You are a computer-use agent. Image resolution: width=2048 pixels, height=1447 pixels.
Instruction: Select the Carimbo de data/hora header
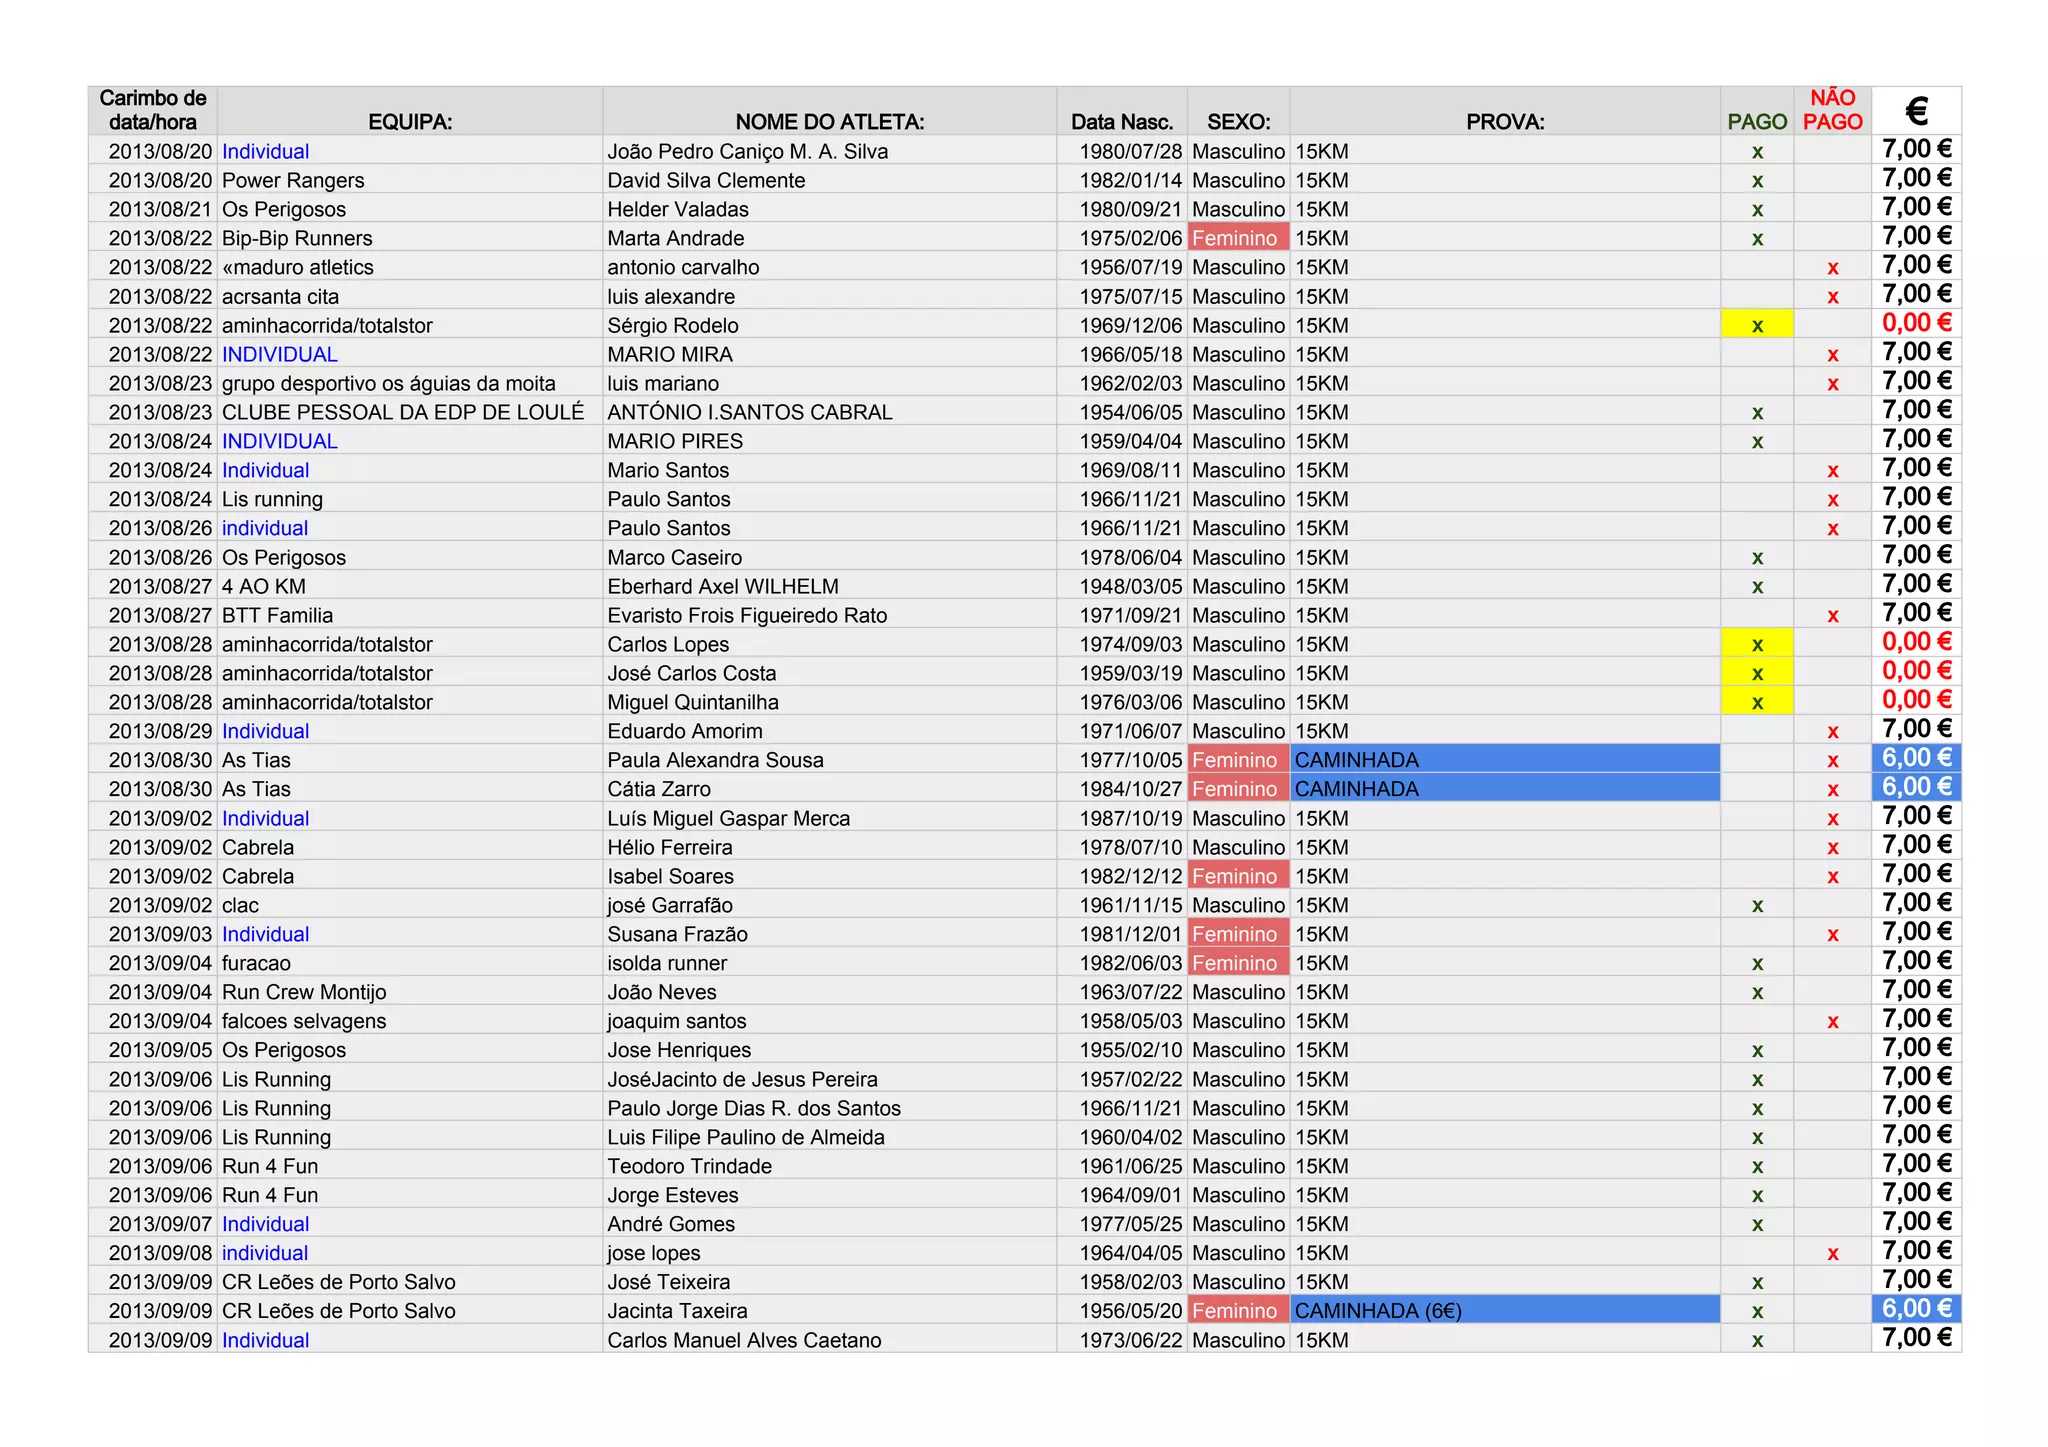tap(153, 110)
